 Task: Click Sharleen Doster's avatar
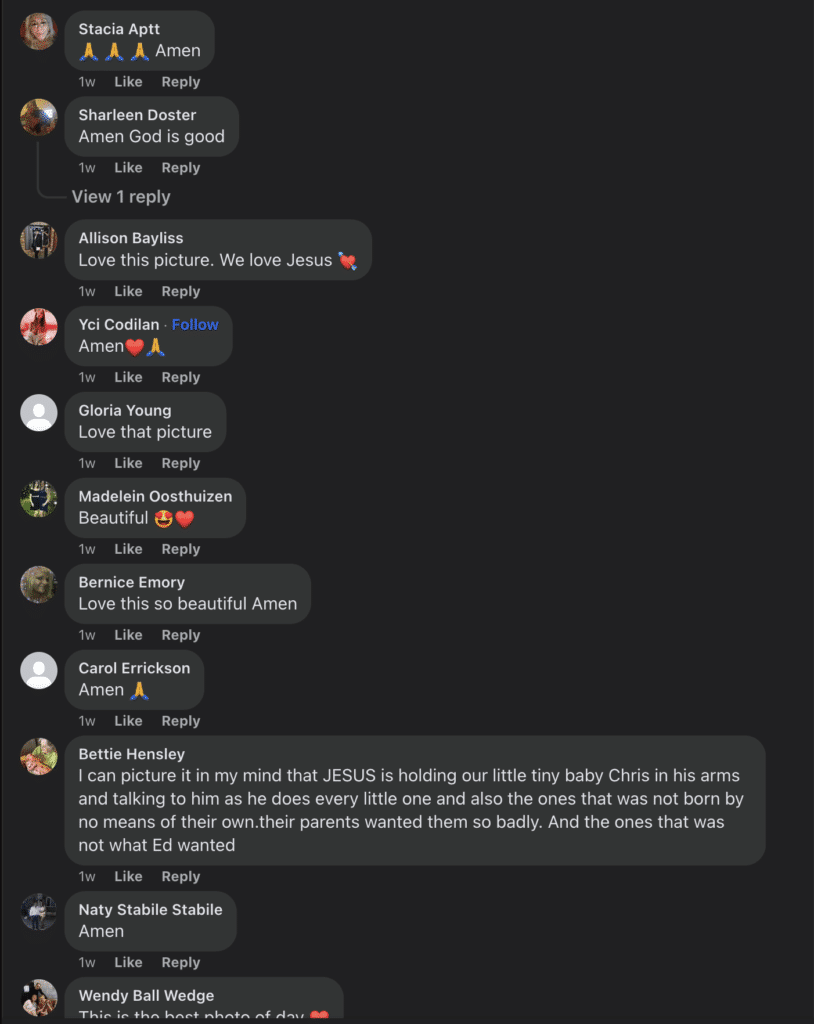click(39, 117)
